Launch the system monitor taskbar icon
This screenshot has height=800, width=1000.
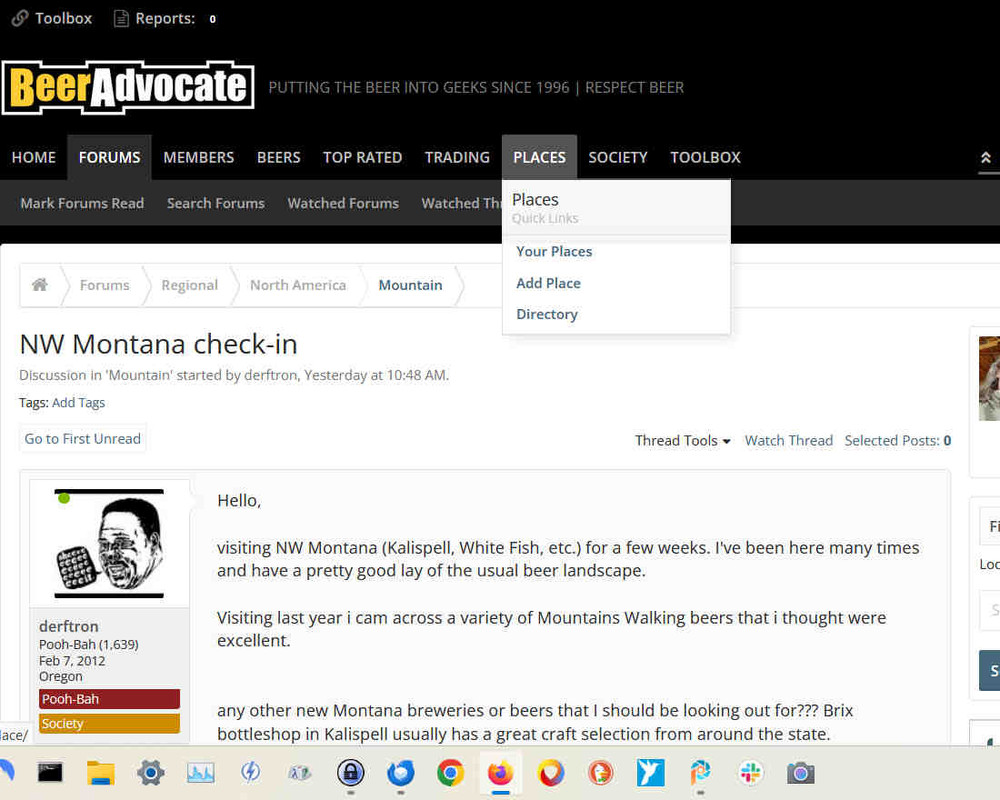[x=200, y=773]
